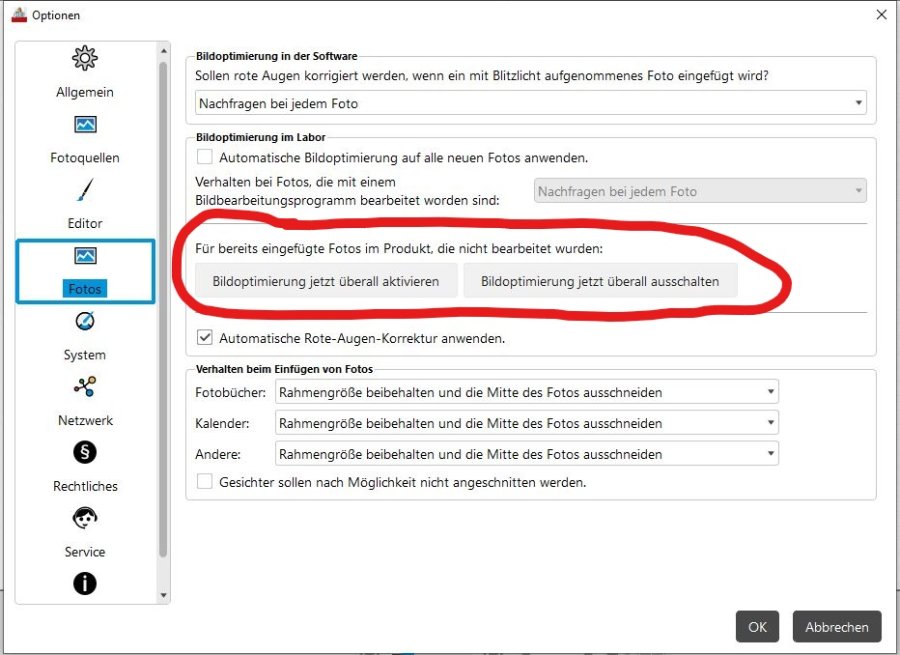Image resolution: width=900 pixels, height=655 pixels.
Task: Open the rote Augen Nachfragen dropdown
Action: pyautogui.click(x=530, y=103)
